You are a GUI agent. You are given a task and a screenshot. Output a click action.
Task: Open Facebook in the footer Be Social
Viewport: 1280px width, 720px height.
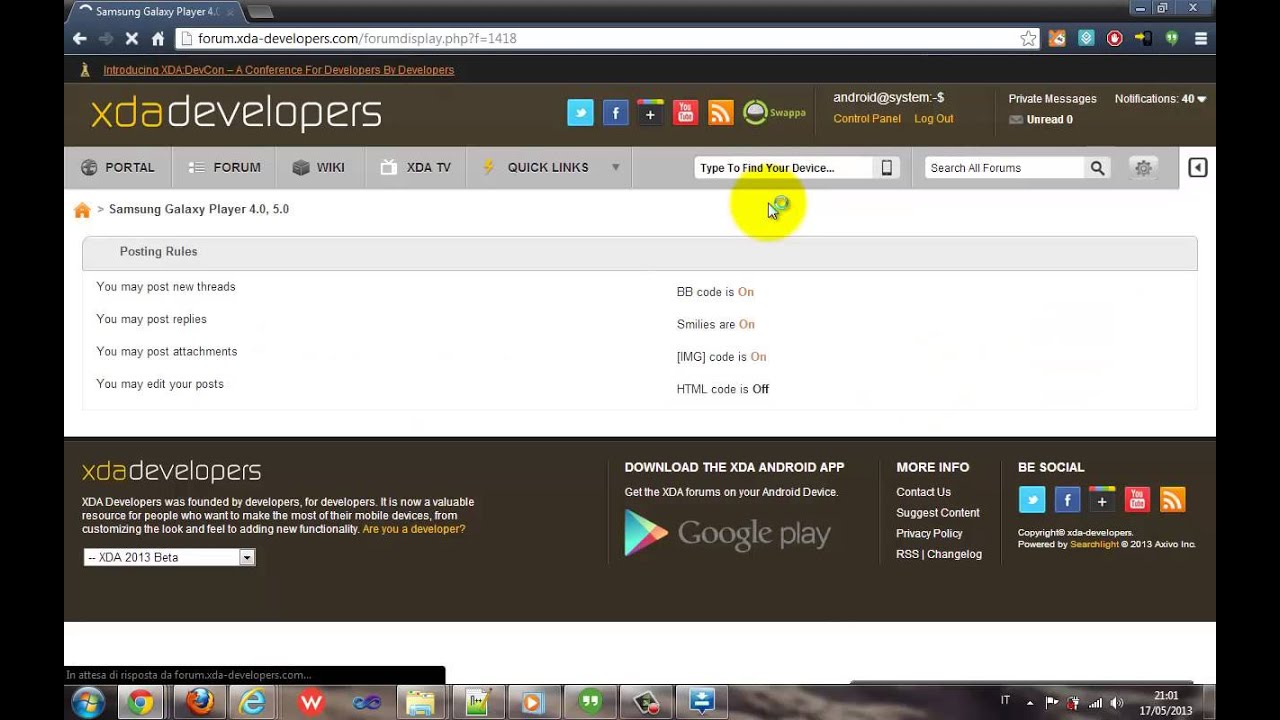click(x=1067, y=499)
